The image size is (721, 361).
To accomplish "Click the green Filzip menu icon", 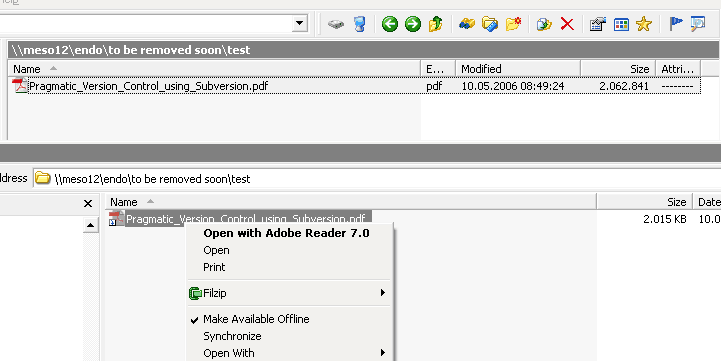I will click(x=195, y=293).
